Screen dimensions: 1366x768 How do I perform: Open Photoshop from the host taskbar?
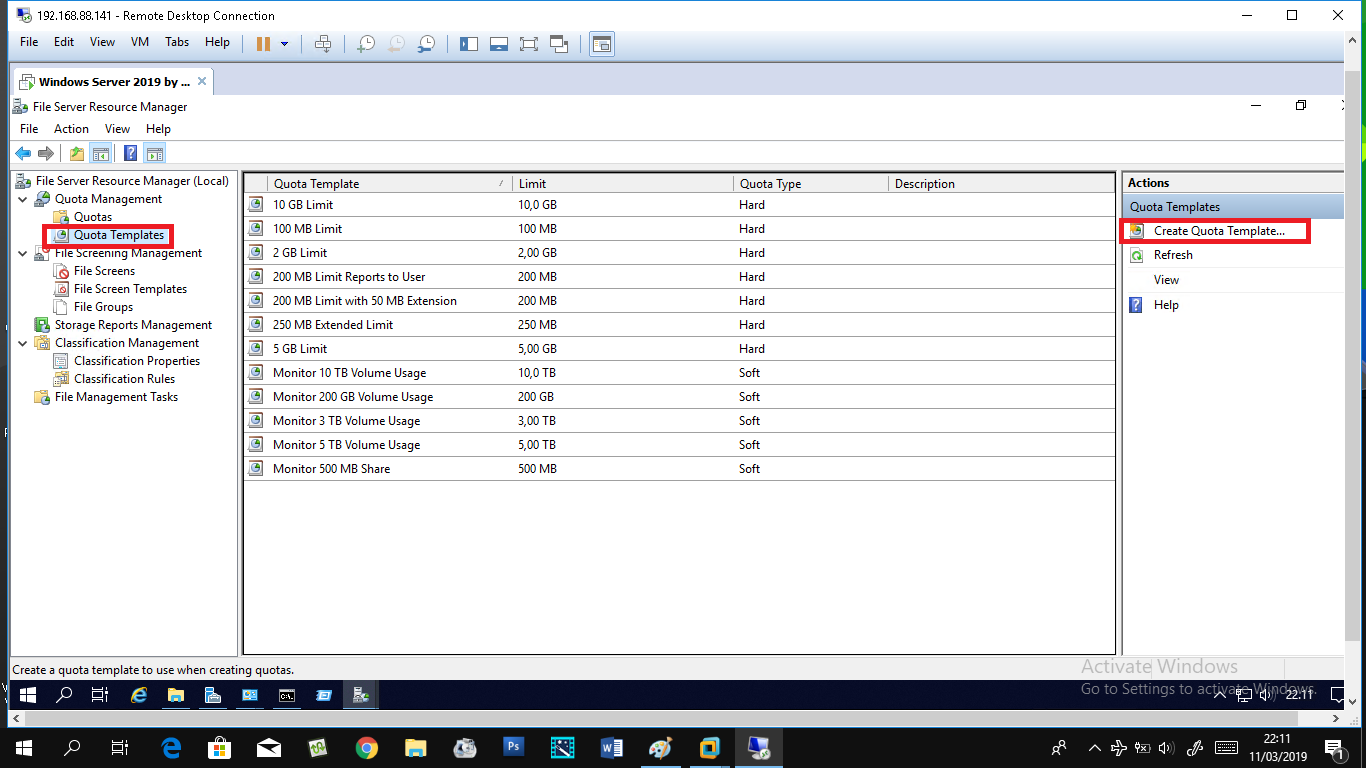513,747
